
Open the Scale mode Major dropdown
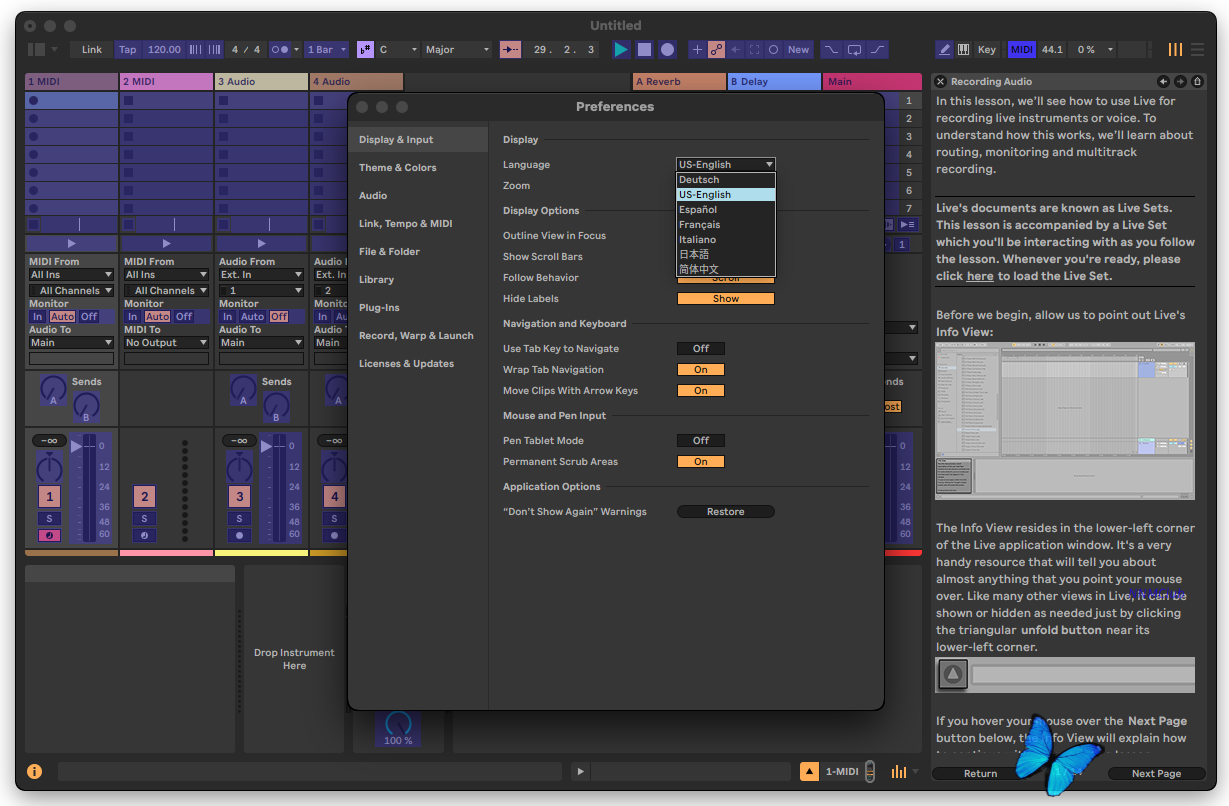pyautogui.click(x=457, y=49)
